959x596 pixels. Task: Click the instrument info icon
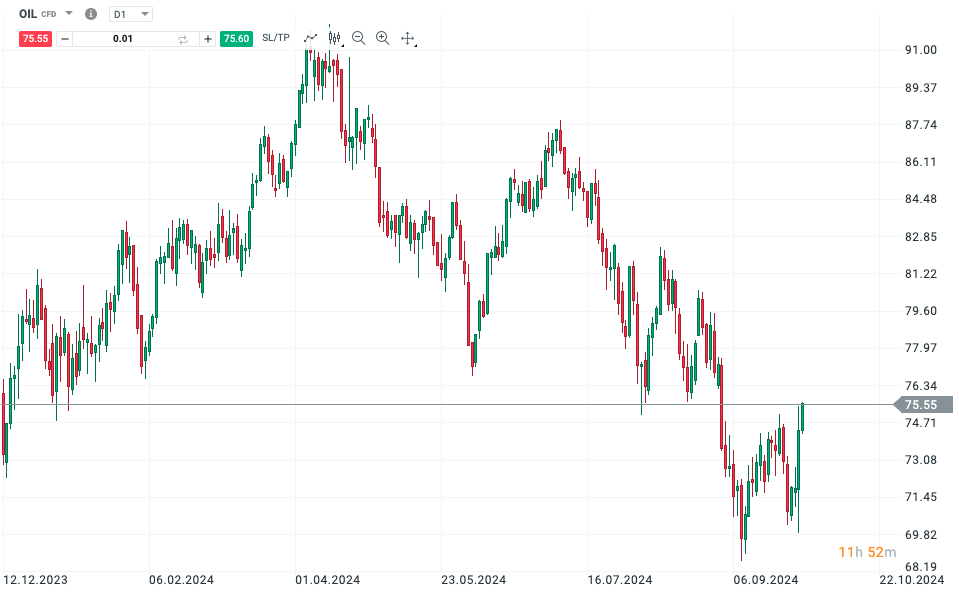91,14
